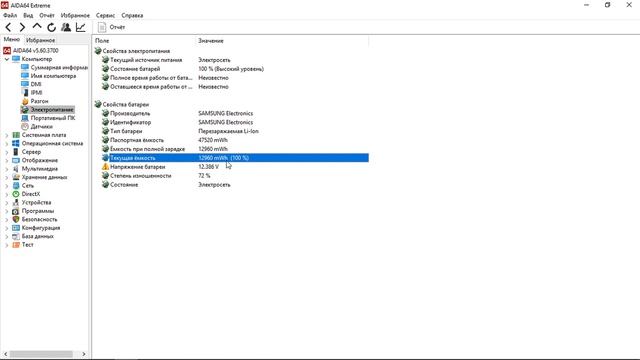Collapse the Компьютер tree node

[7, 59]
